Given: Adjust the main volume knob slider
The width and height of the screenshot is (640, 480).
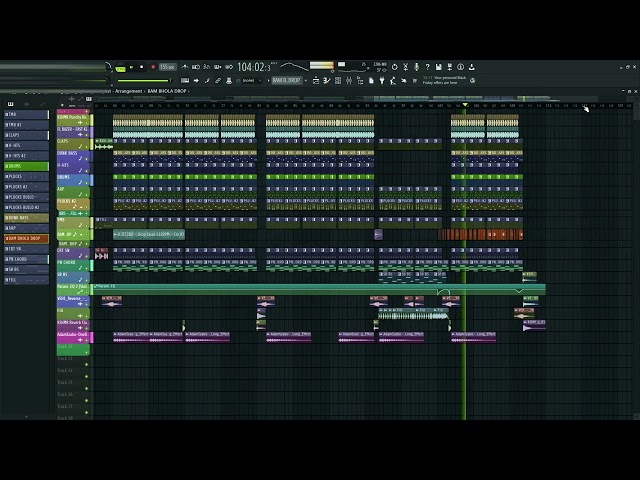Looking at the screenshot, I should [144, 80].
